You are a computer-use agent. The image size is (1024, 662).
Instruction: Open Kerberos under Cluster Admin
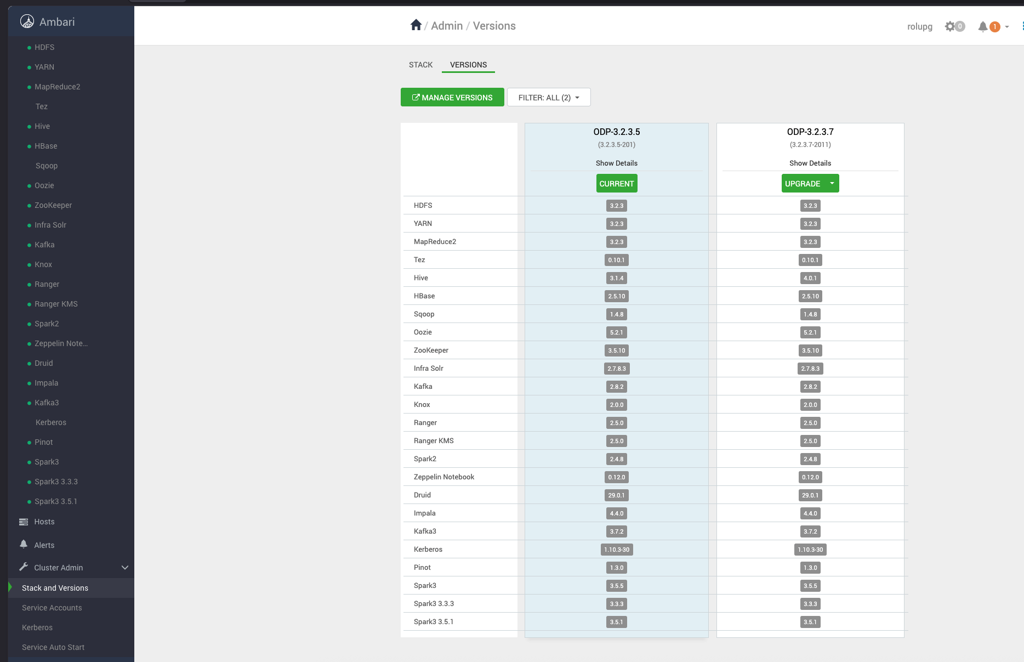coord(37,627)
